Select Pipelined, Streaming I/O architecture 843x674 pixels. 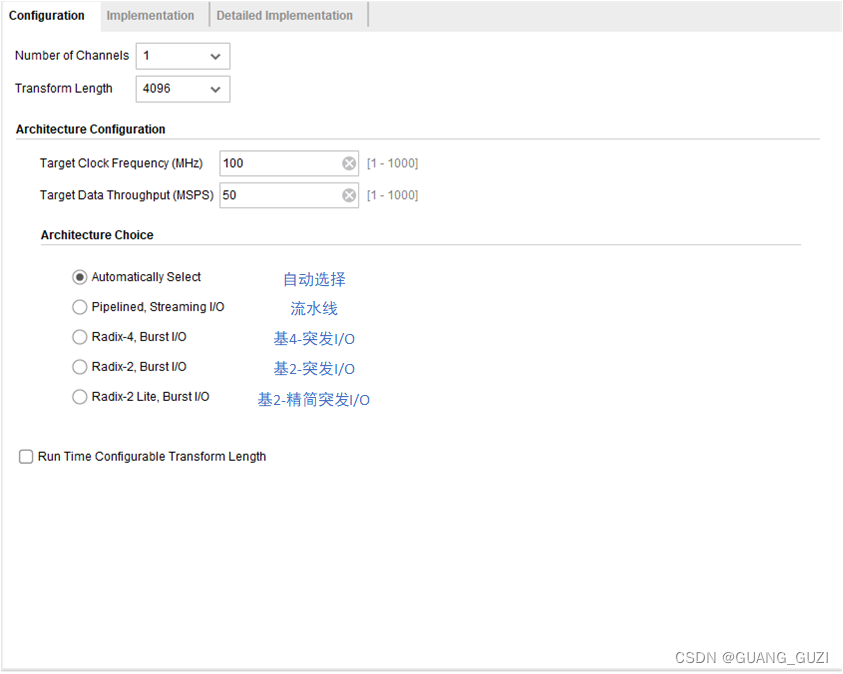coord(79,307)
